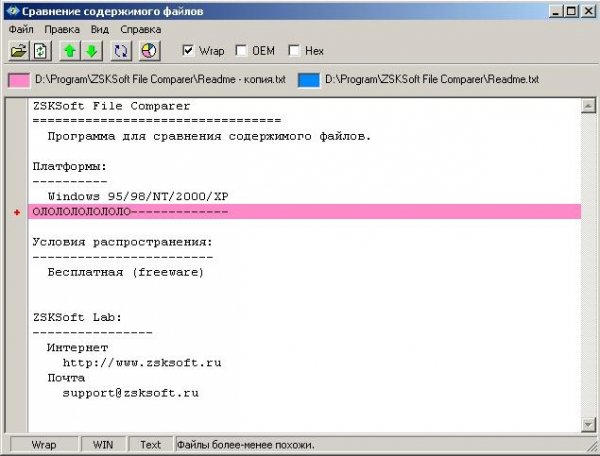Open the pie chart statistics icon
Viewport: 600px width, 456px height.
149,51
